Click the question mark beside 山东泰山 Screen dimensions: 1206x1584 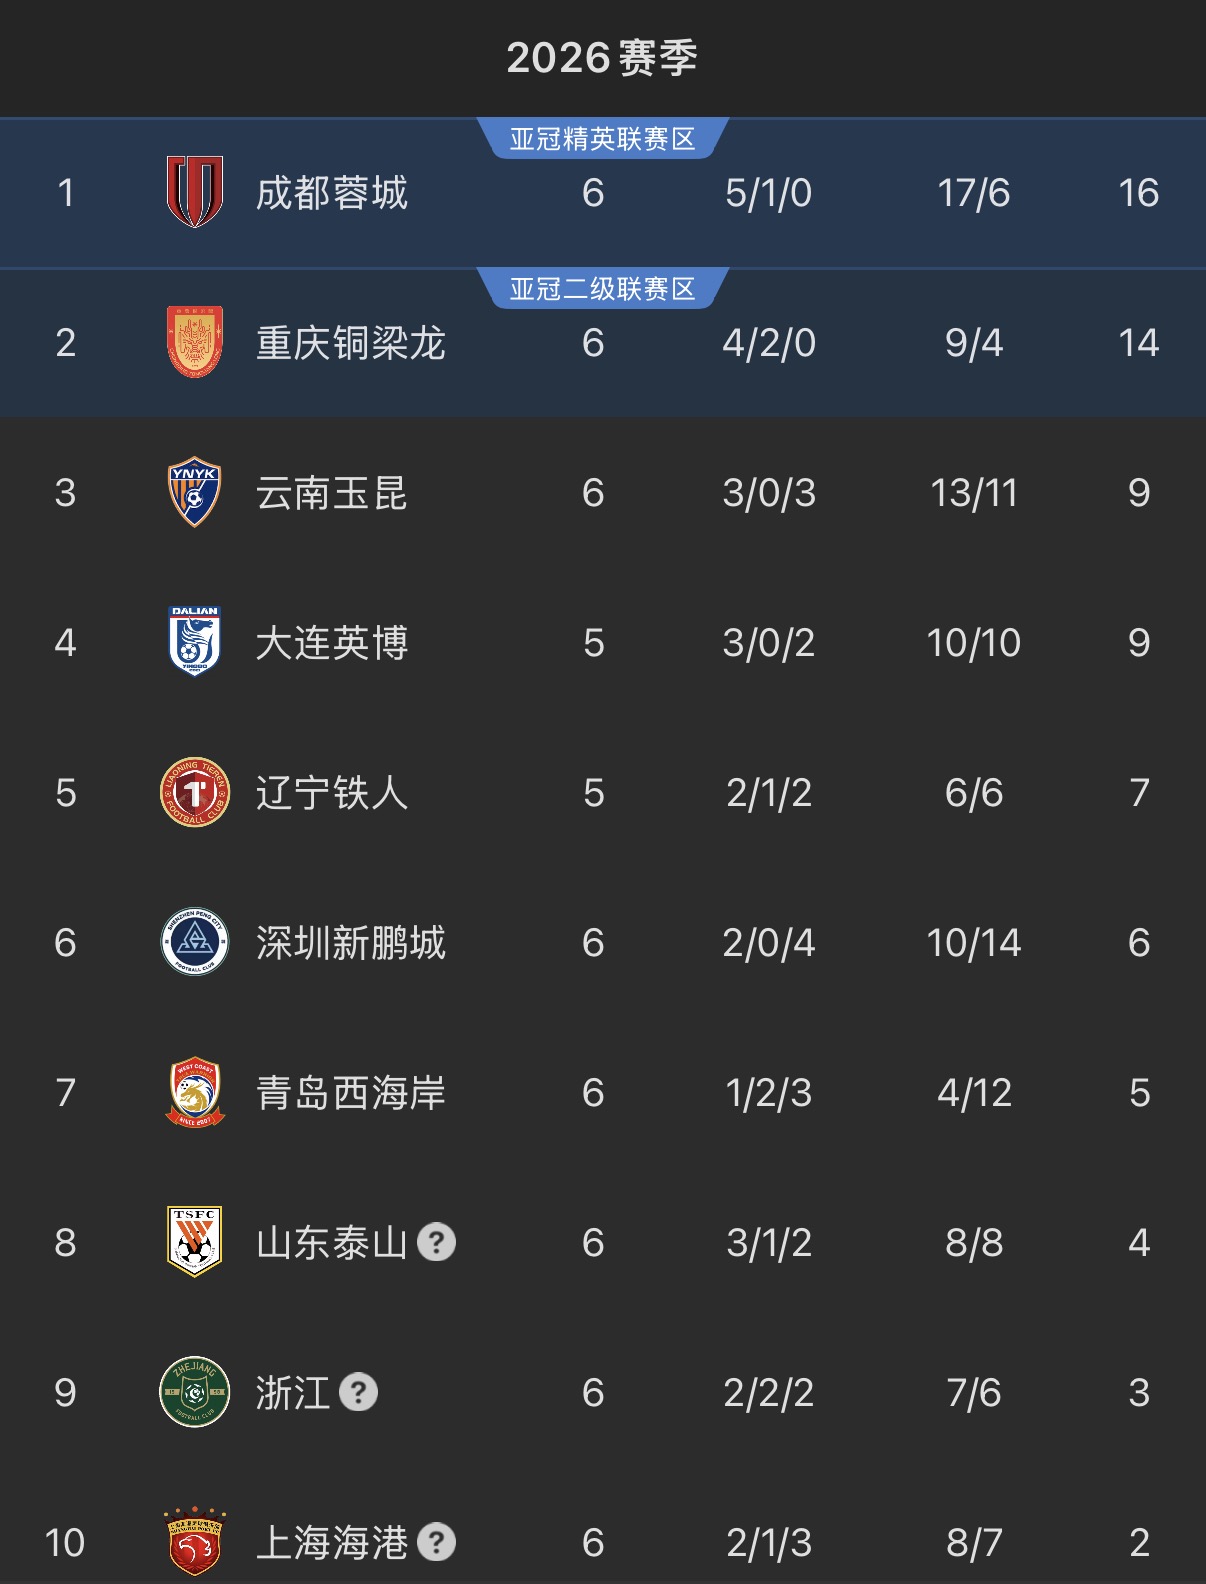pyautogui.click(x=436, y=1242)
